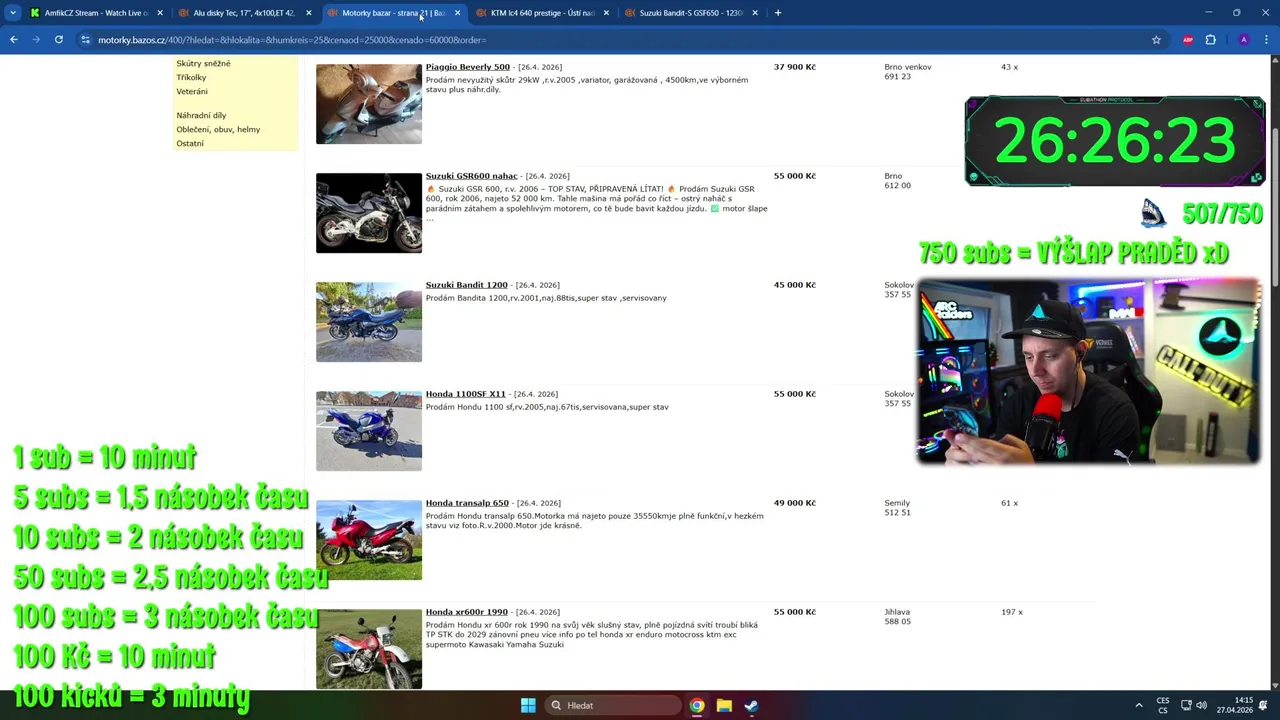Click the 43 x view count
Screen dimensions: 1280x720
1009,67
